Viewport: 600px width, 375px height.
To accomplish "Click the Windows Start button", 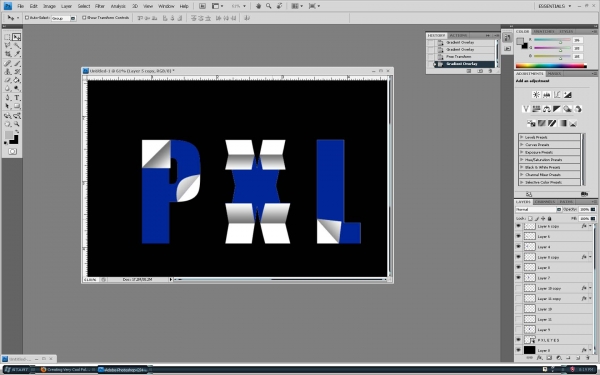I will coord(16,370).
